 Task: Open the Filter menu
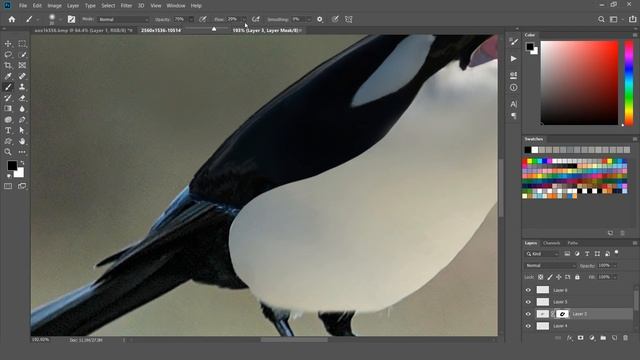click(126, 6)
